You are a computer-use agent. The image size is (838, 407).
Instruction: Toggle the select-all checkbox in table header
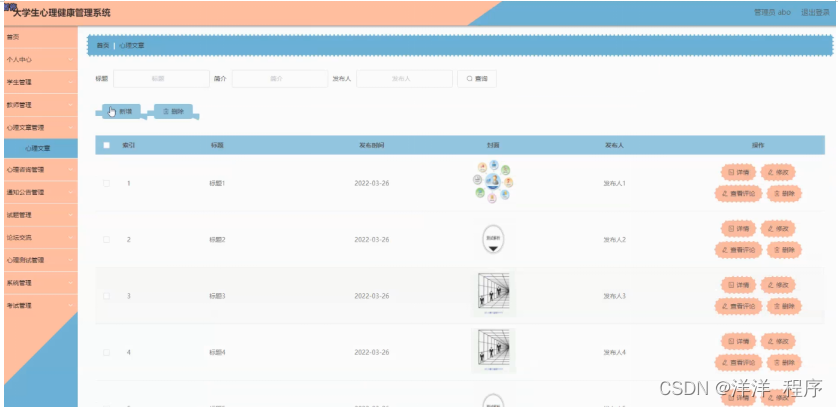pos(106,145)
